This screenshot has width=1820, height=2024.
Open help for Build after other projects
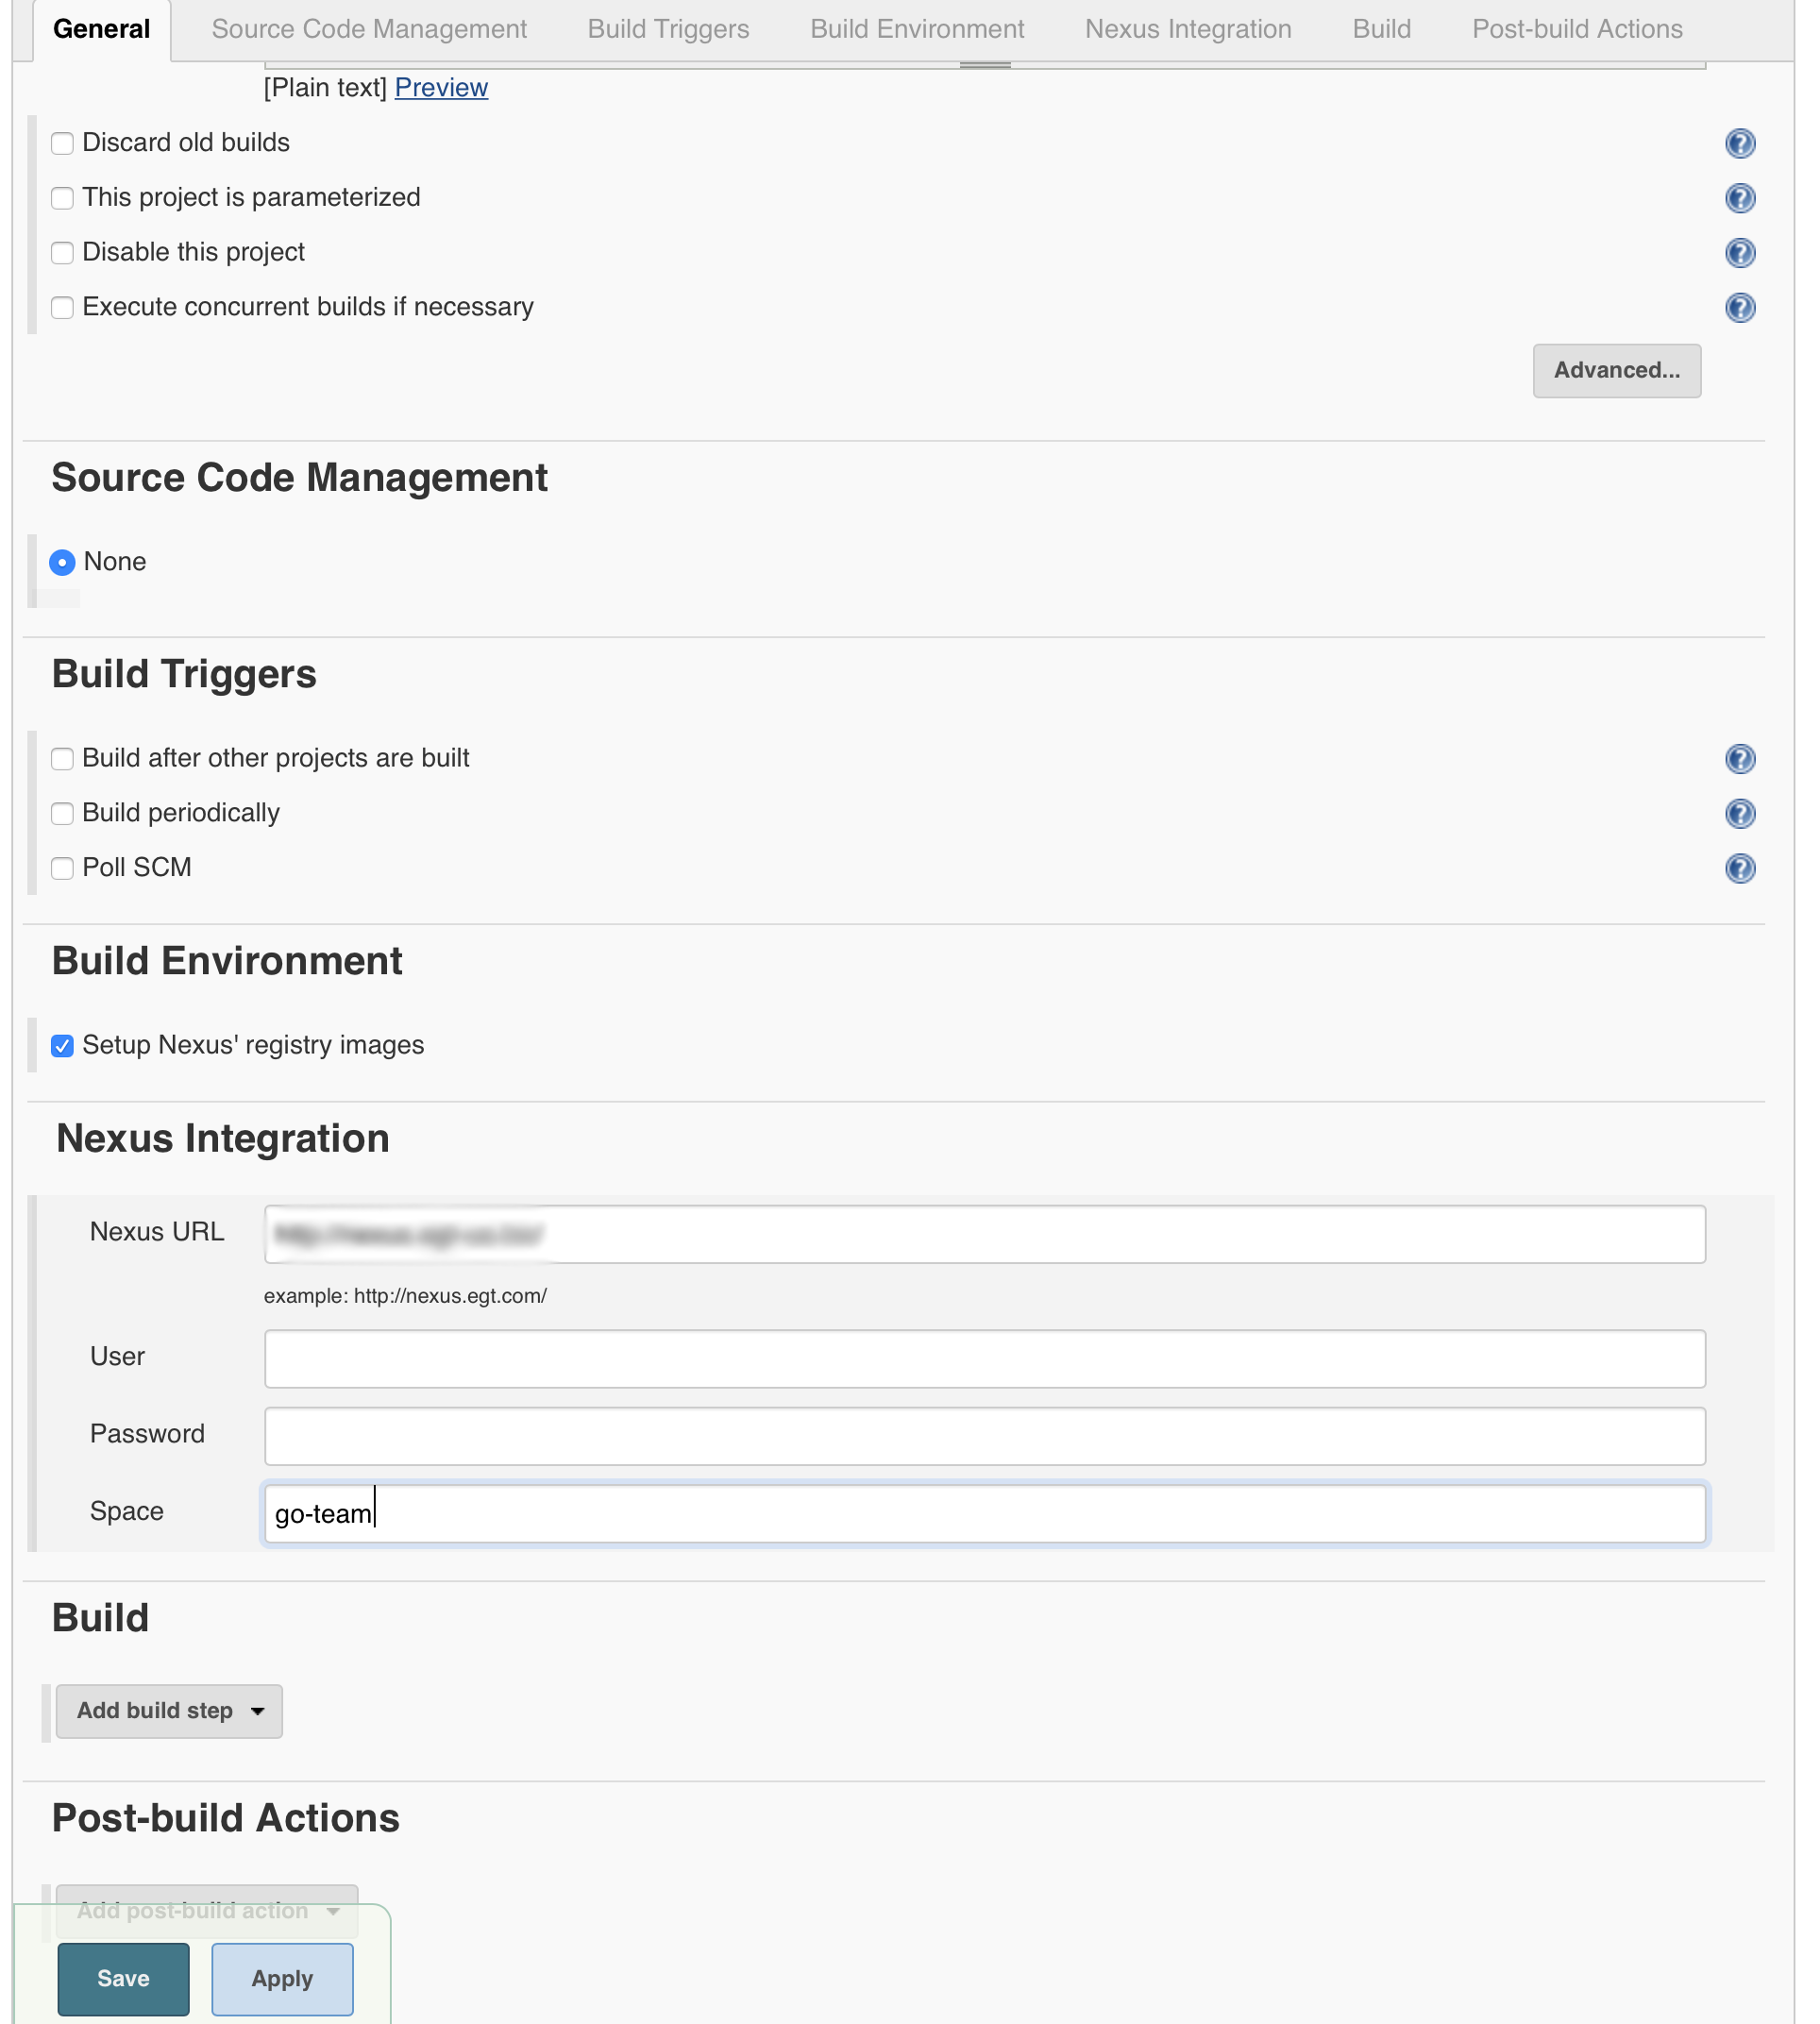[1739, 759]
